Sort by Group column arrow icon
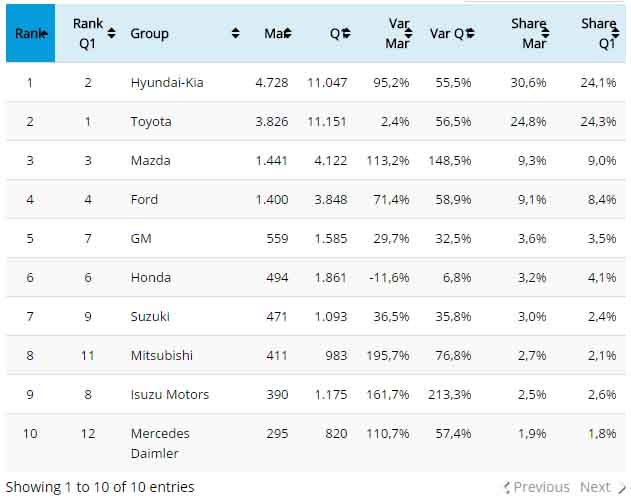The width and height of the screenshot is (631, 500). coord(236,33)
